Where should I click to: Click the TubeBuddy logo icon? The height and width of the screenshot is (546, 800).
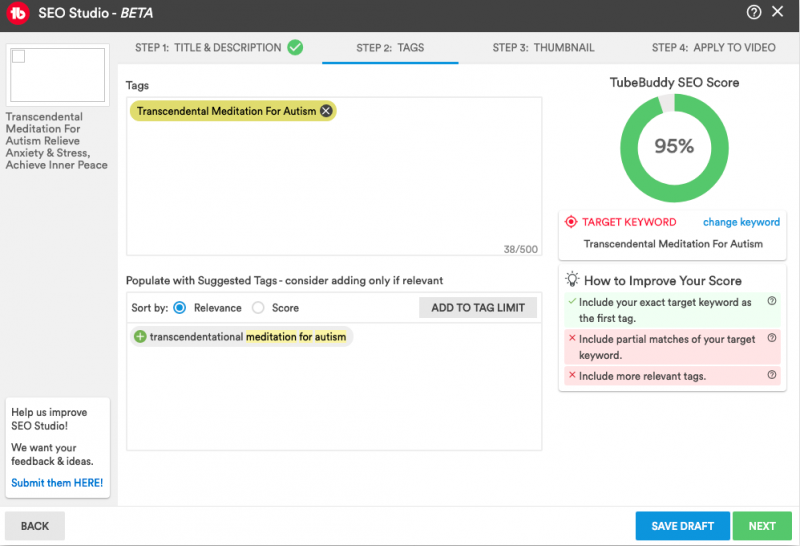(x=17, y=14)
